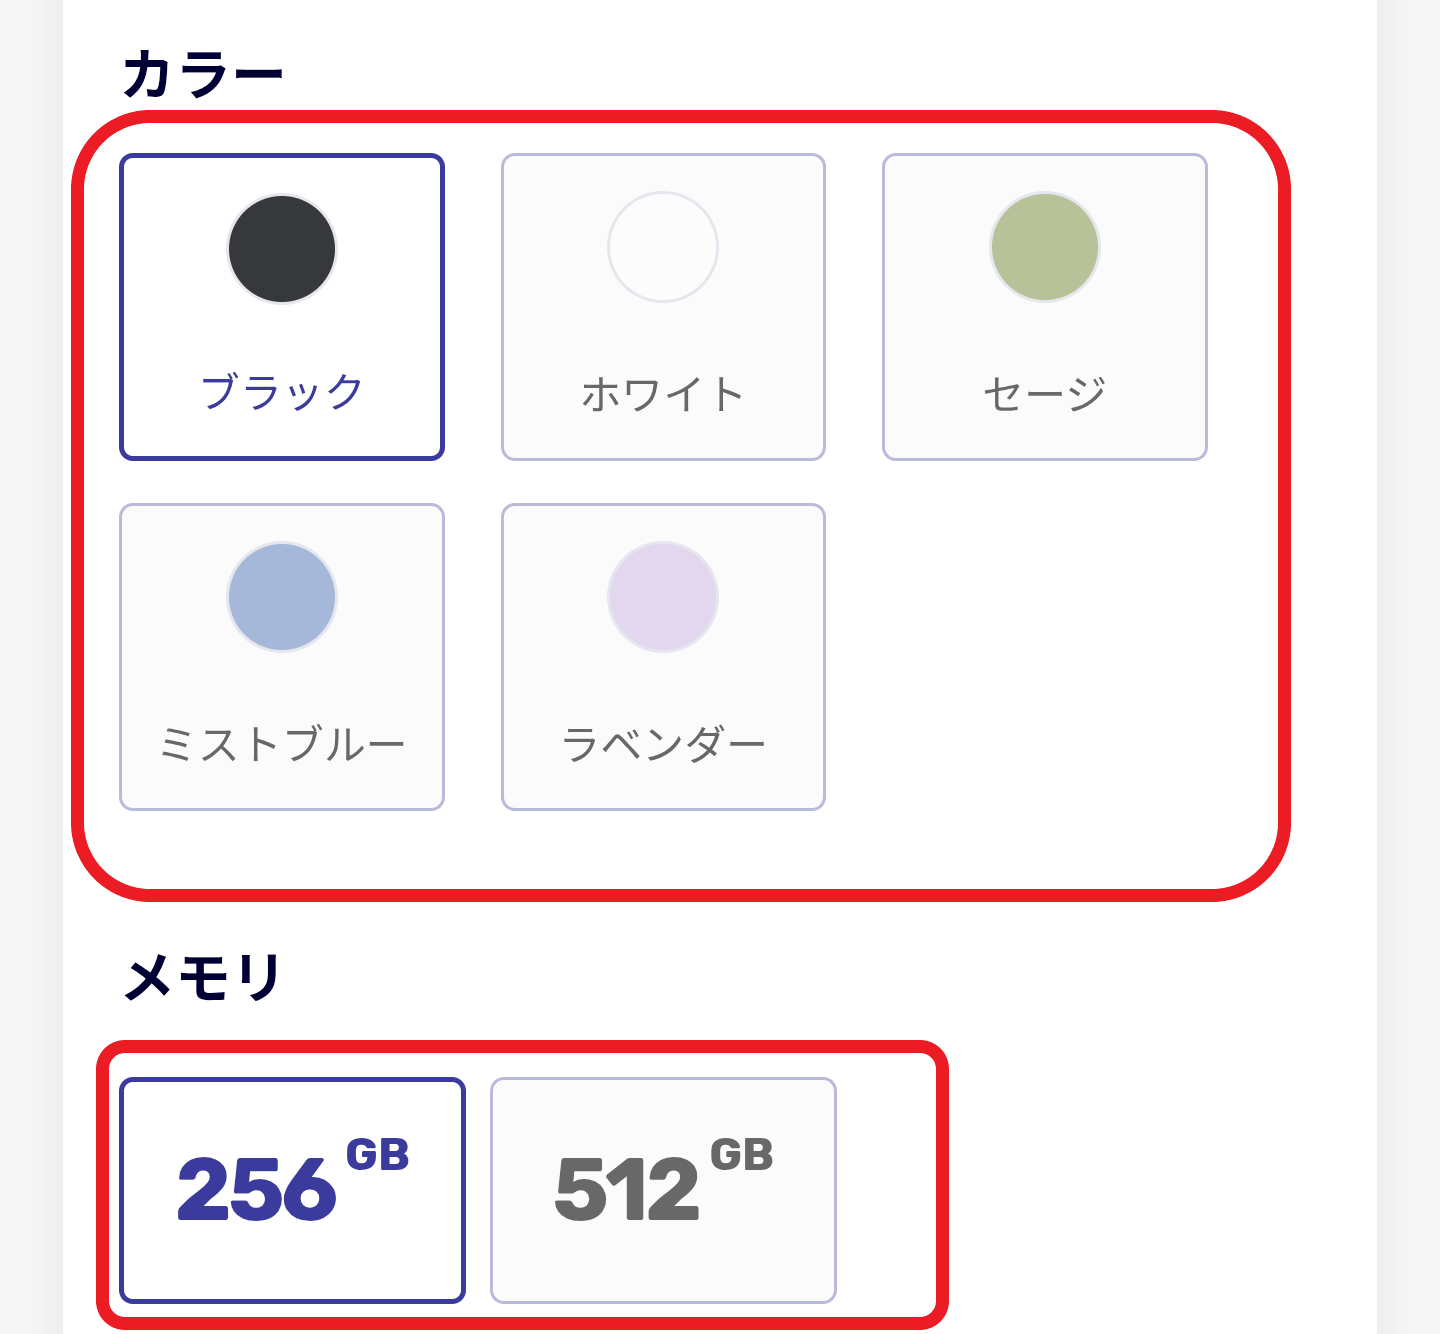Viewport: 1440px width, 1334px height.
Task: Click the ミストブルー text label
Action: pos(282,740)
